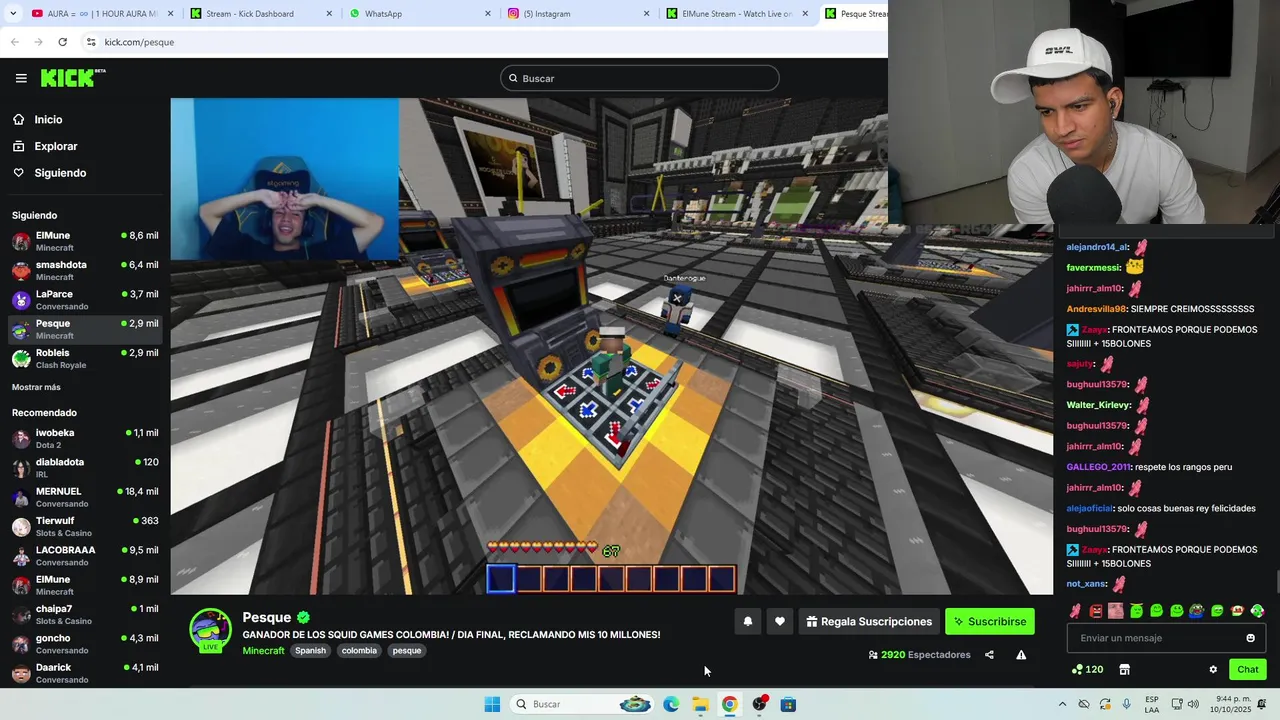Click the 2920 Espectadores viewer count

click(x=920, y=655)
